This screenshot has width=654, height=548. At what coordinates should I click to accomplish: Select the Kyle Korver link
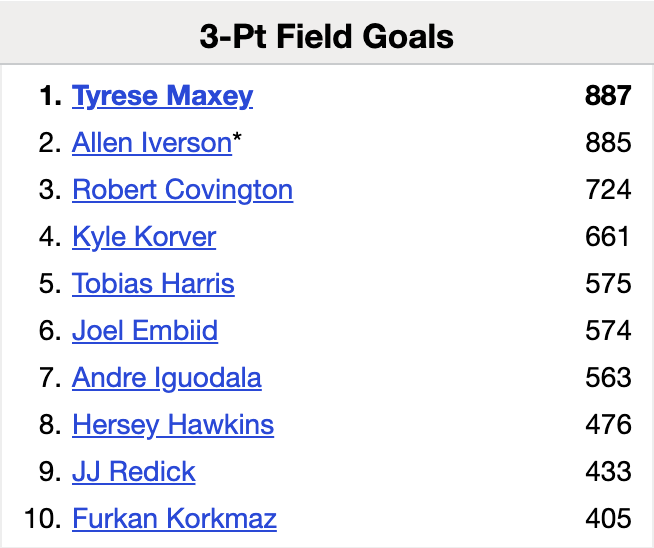click(x=144, y=237)
